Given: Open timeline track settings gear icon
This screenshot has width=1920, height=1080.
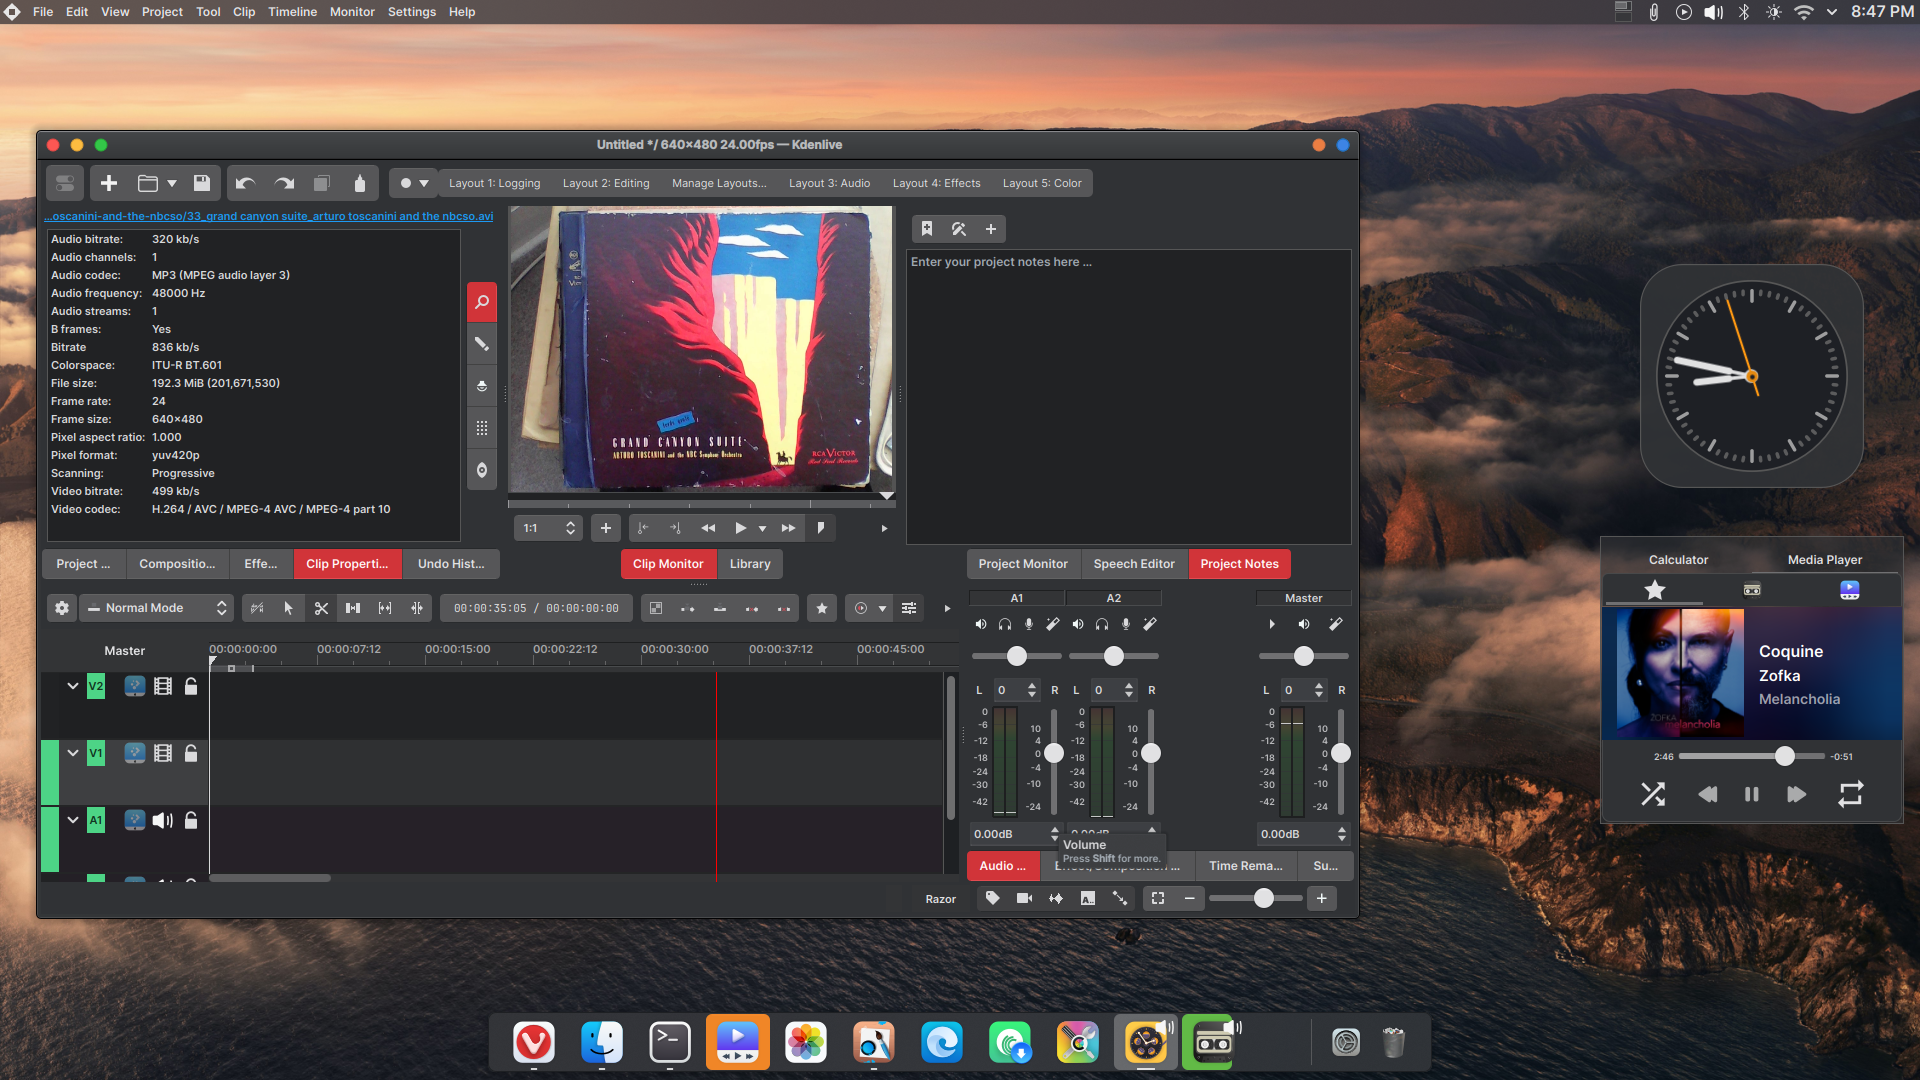Looking at the screenshot, I should [62, 608].
